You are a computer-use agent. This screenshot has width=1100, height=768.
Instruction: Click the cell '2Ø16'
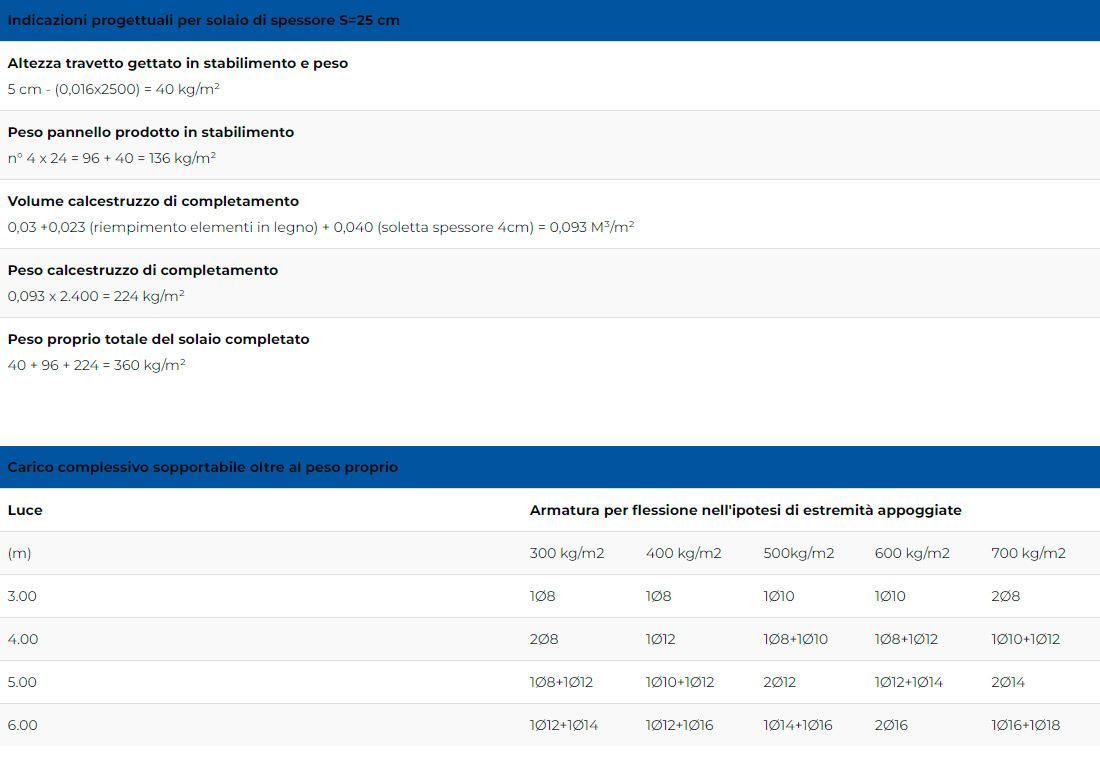[891, 725]
